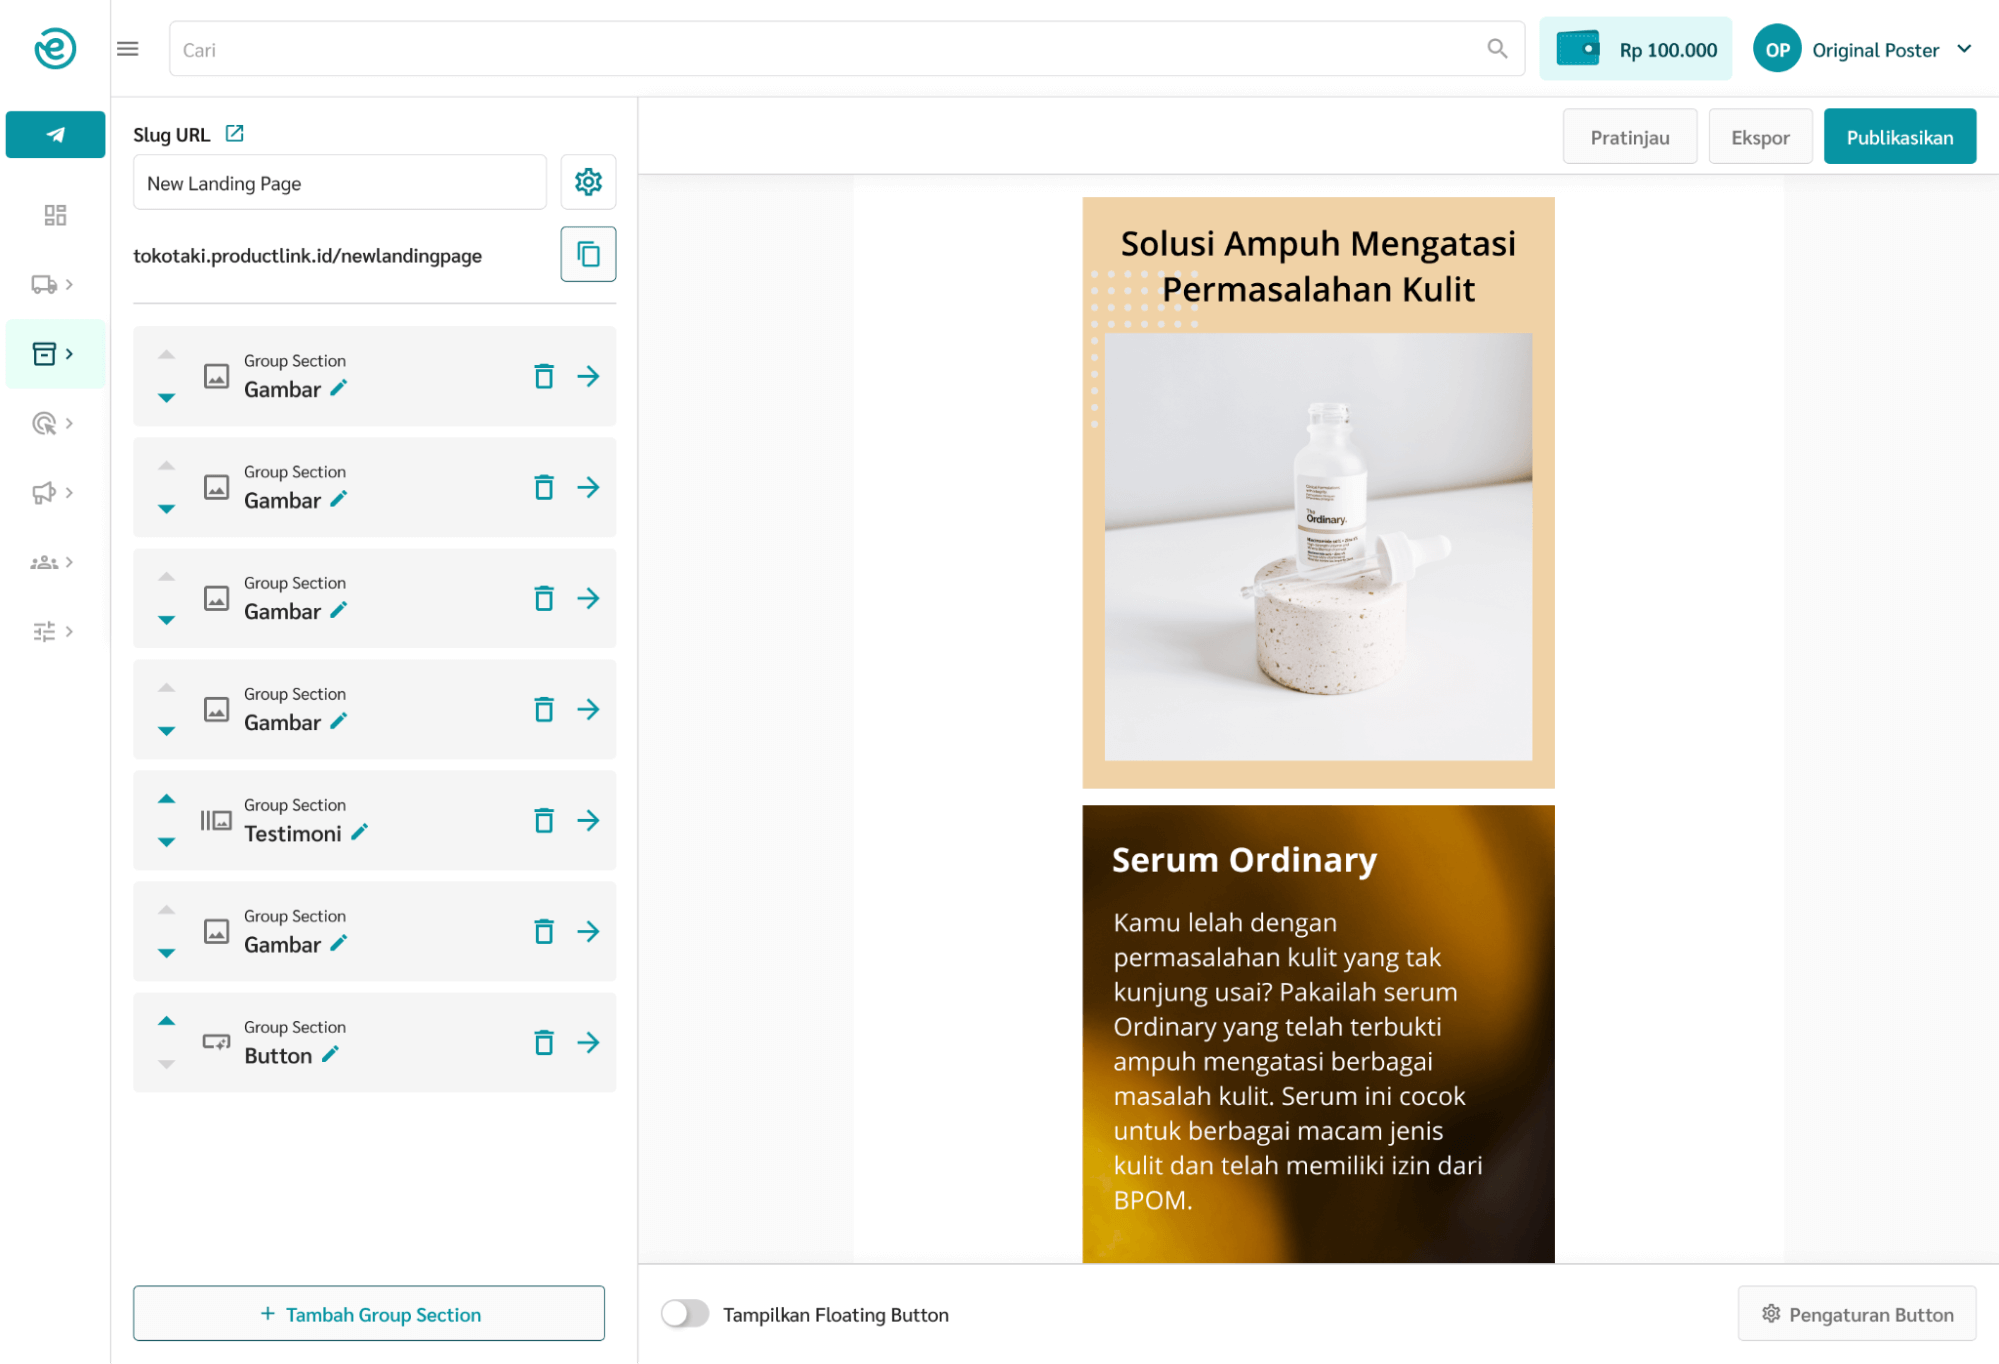Viewport: 1999px width, 1364px height.
Task: Rename the second Gambar section
Action: (x=339, y=499)
